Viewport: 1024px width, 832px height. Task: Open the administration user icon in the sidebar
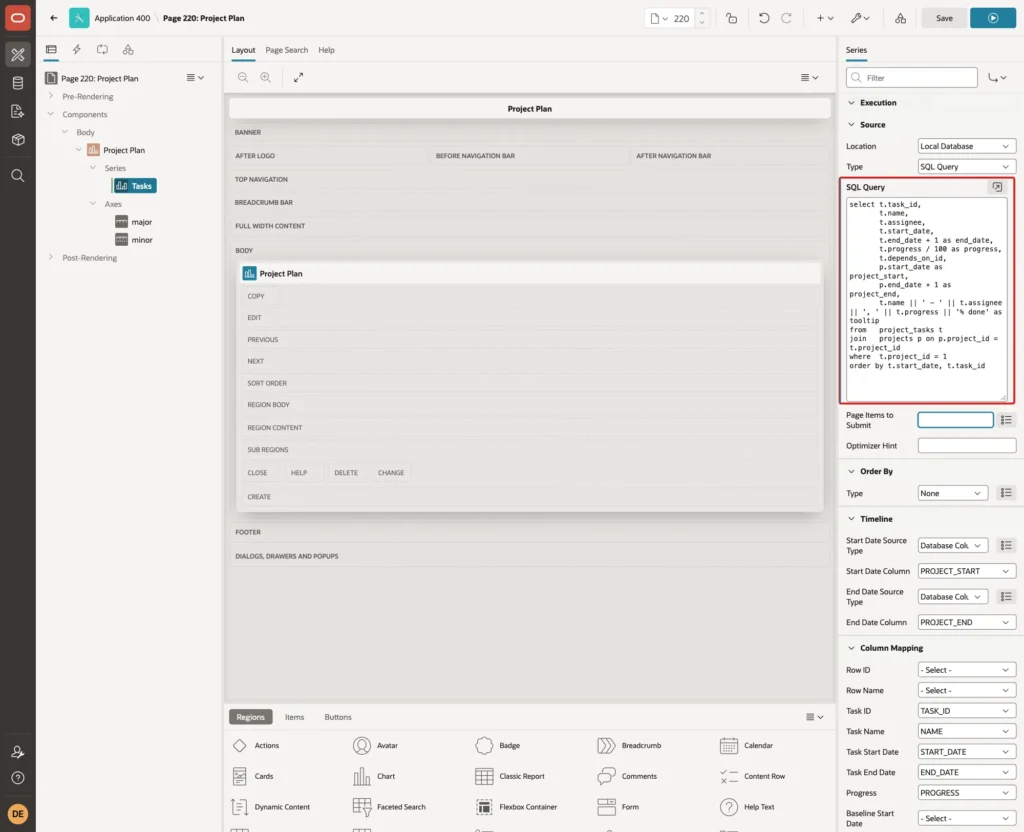[18, 752]
